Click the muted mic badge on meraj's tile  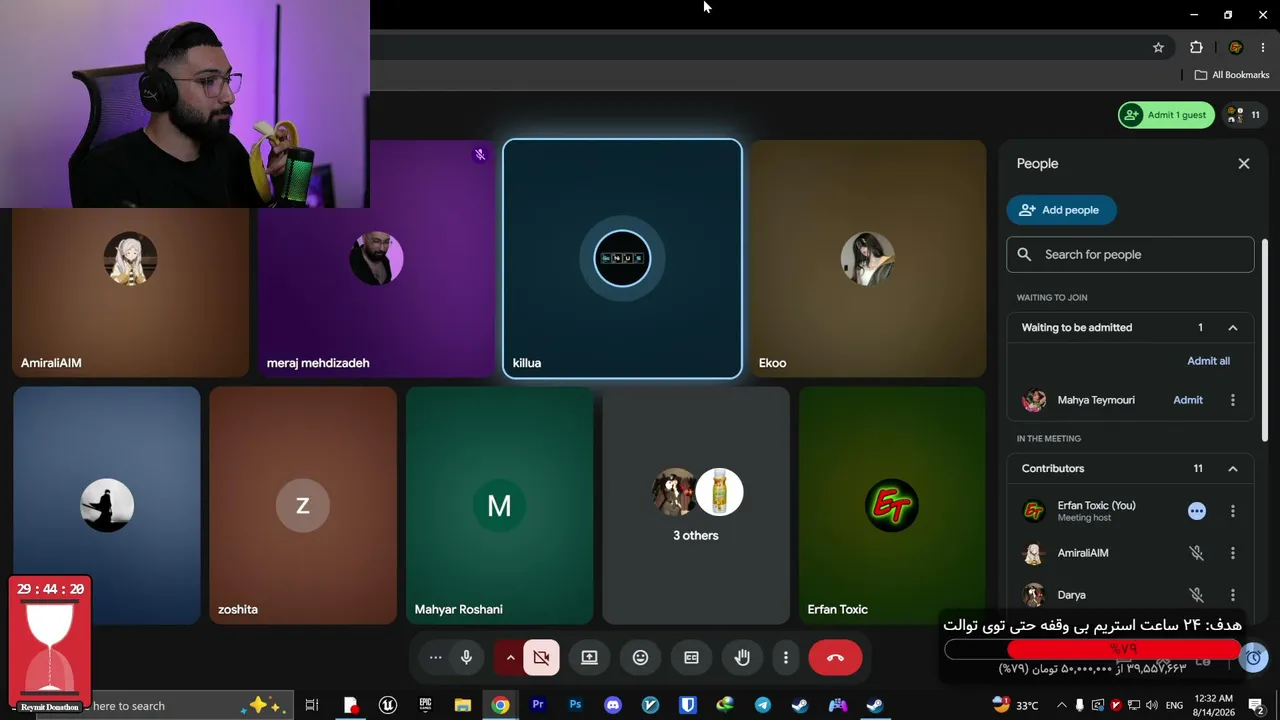point(480,155)
